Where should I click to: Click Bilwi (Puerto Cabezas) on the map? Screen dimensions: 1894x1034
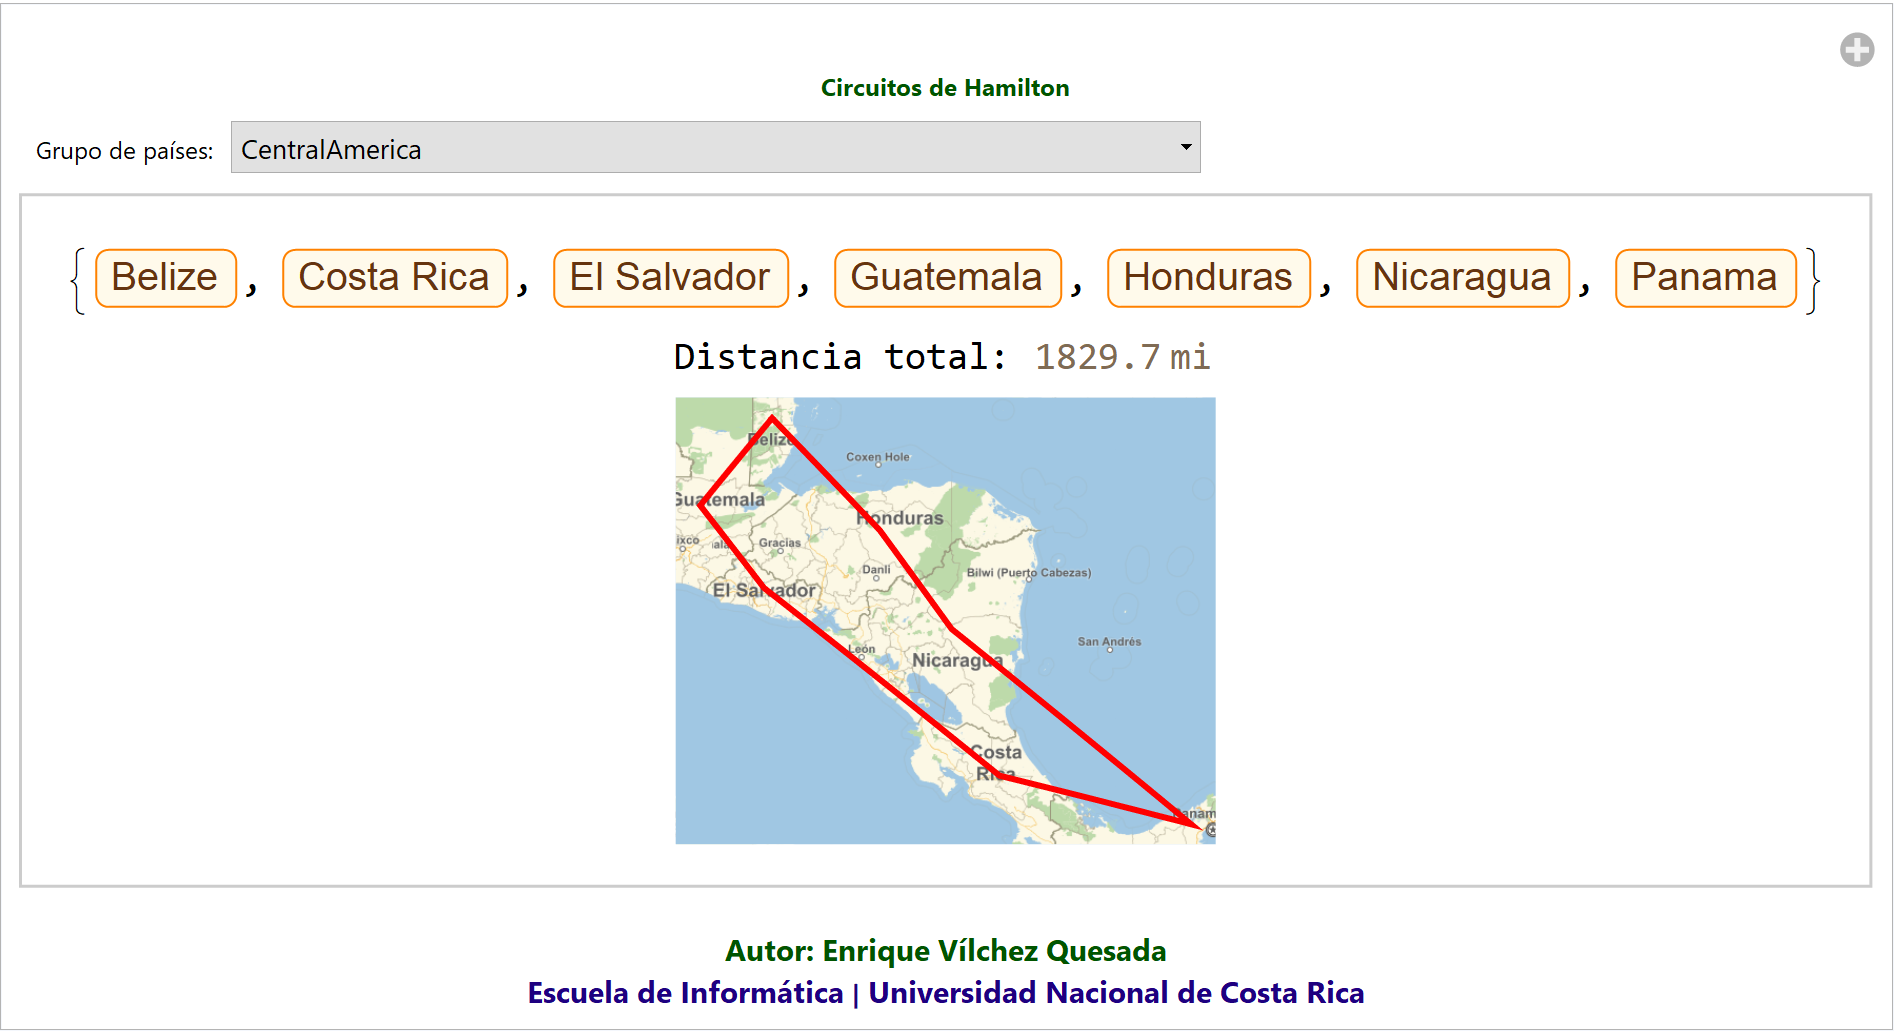click(1028, 573)
